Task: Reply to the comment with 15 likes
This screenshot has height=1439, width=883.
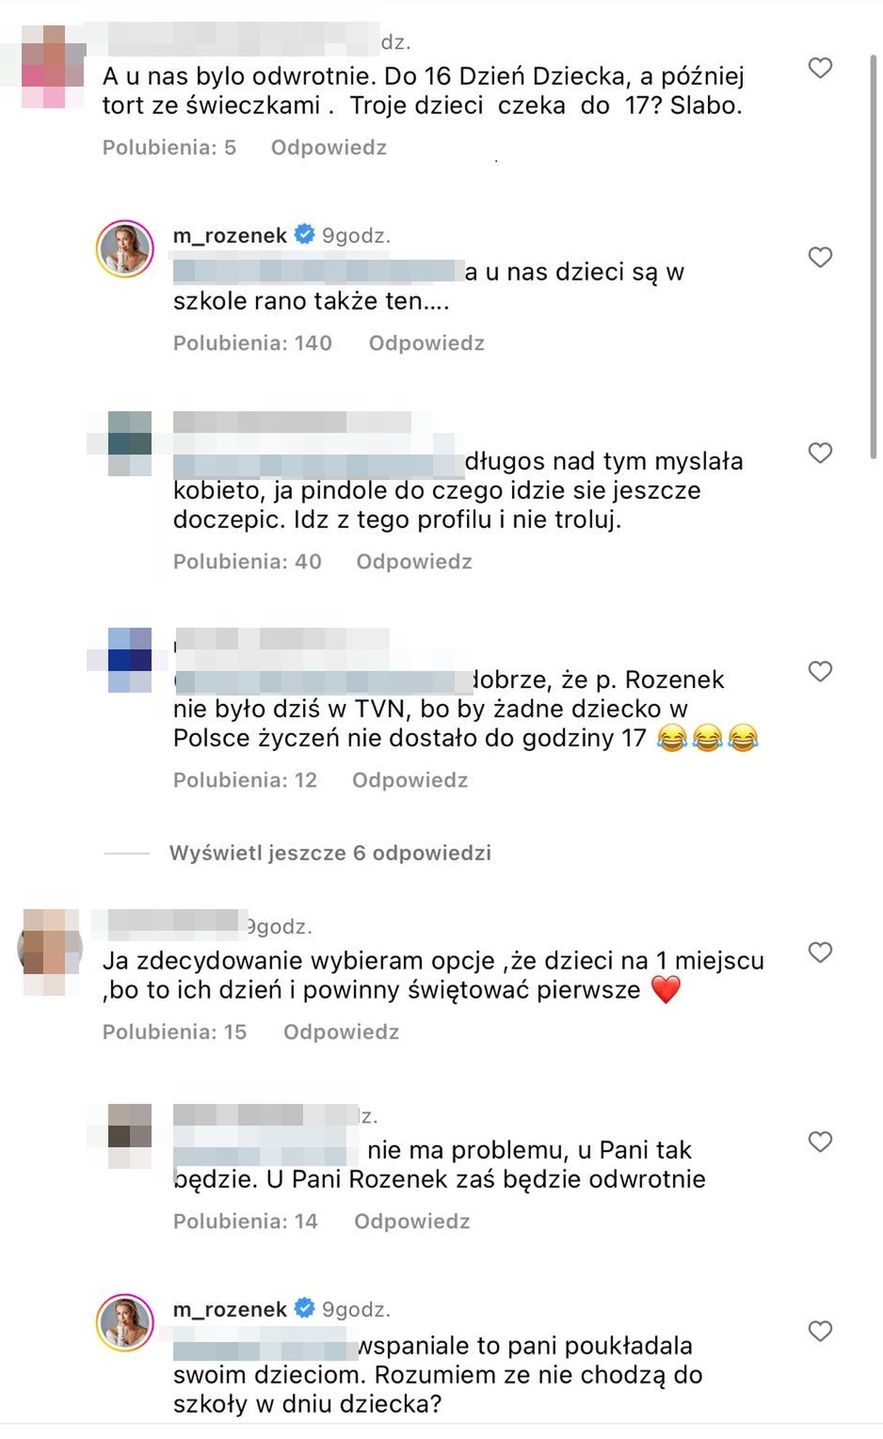Action: coord(341,1032)
